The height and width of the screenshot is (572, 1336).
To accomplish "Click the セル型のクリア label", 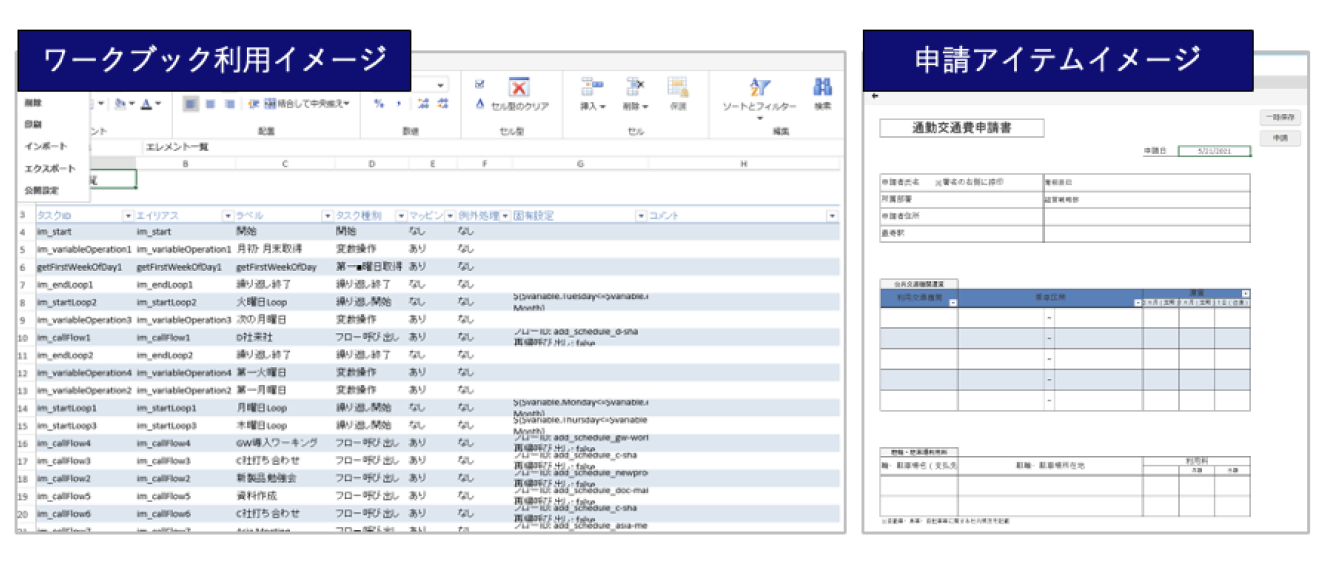I will 520,105.
